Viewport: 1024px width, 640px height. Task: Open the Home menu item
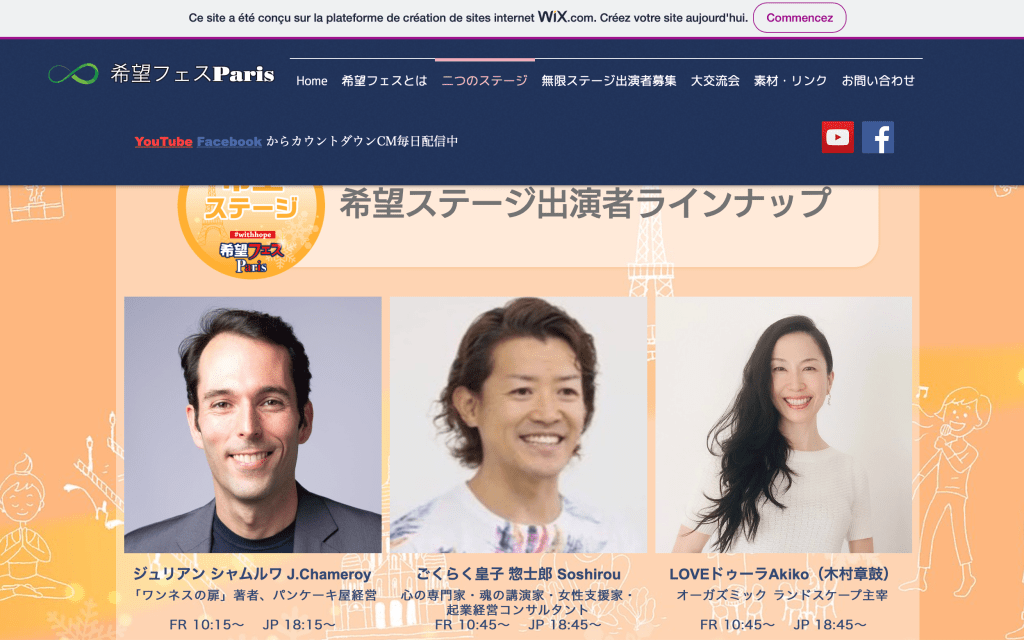(x=311, y=81)
